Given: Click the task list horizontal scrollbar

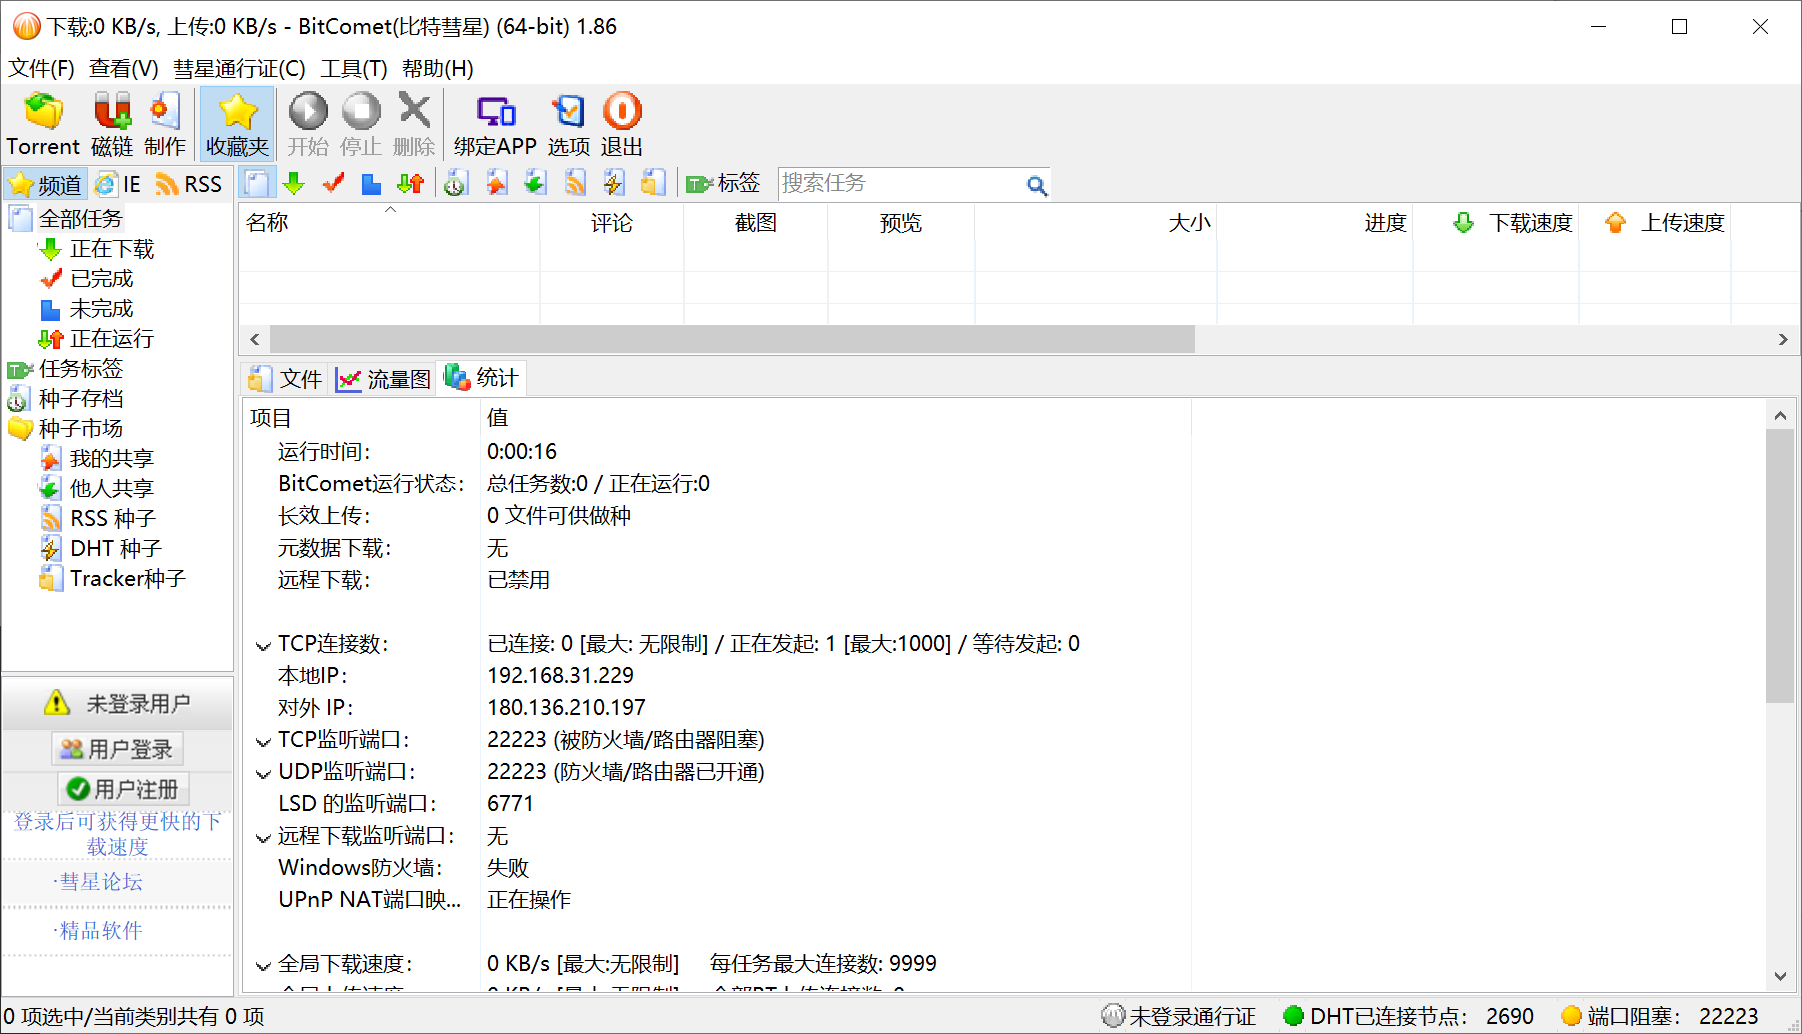Looking at the screenshot, I should pos(732,339).
